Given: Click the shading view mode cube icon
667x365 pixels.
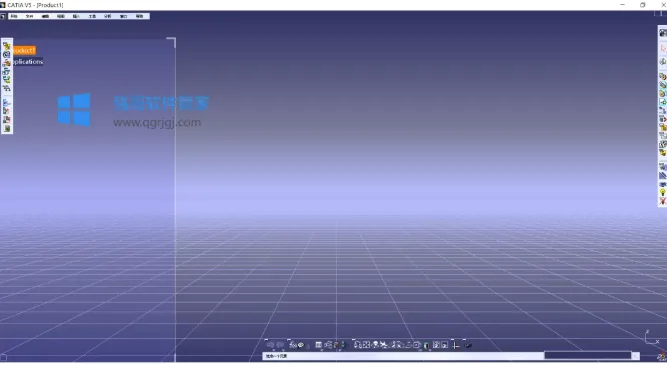Looking at the screenshot, I should tap(426, 345).
